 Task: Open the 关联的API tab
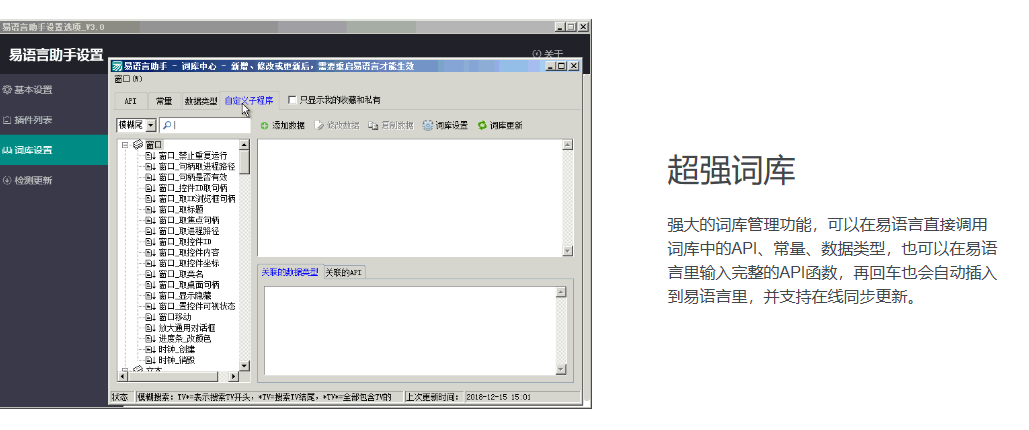click(344, 272)
